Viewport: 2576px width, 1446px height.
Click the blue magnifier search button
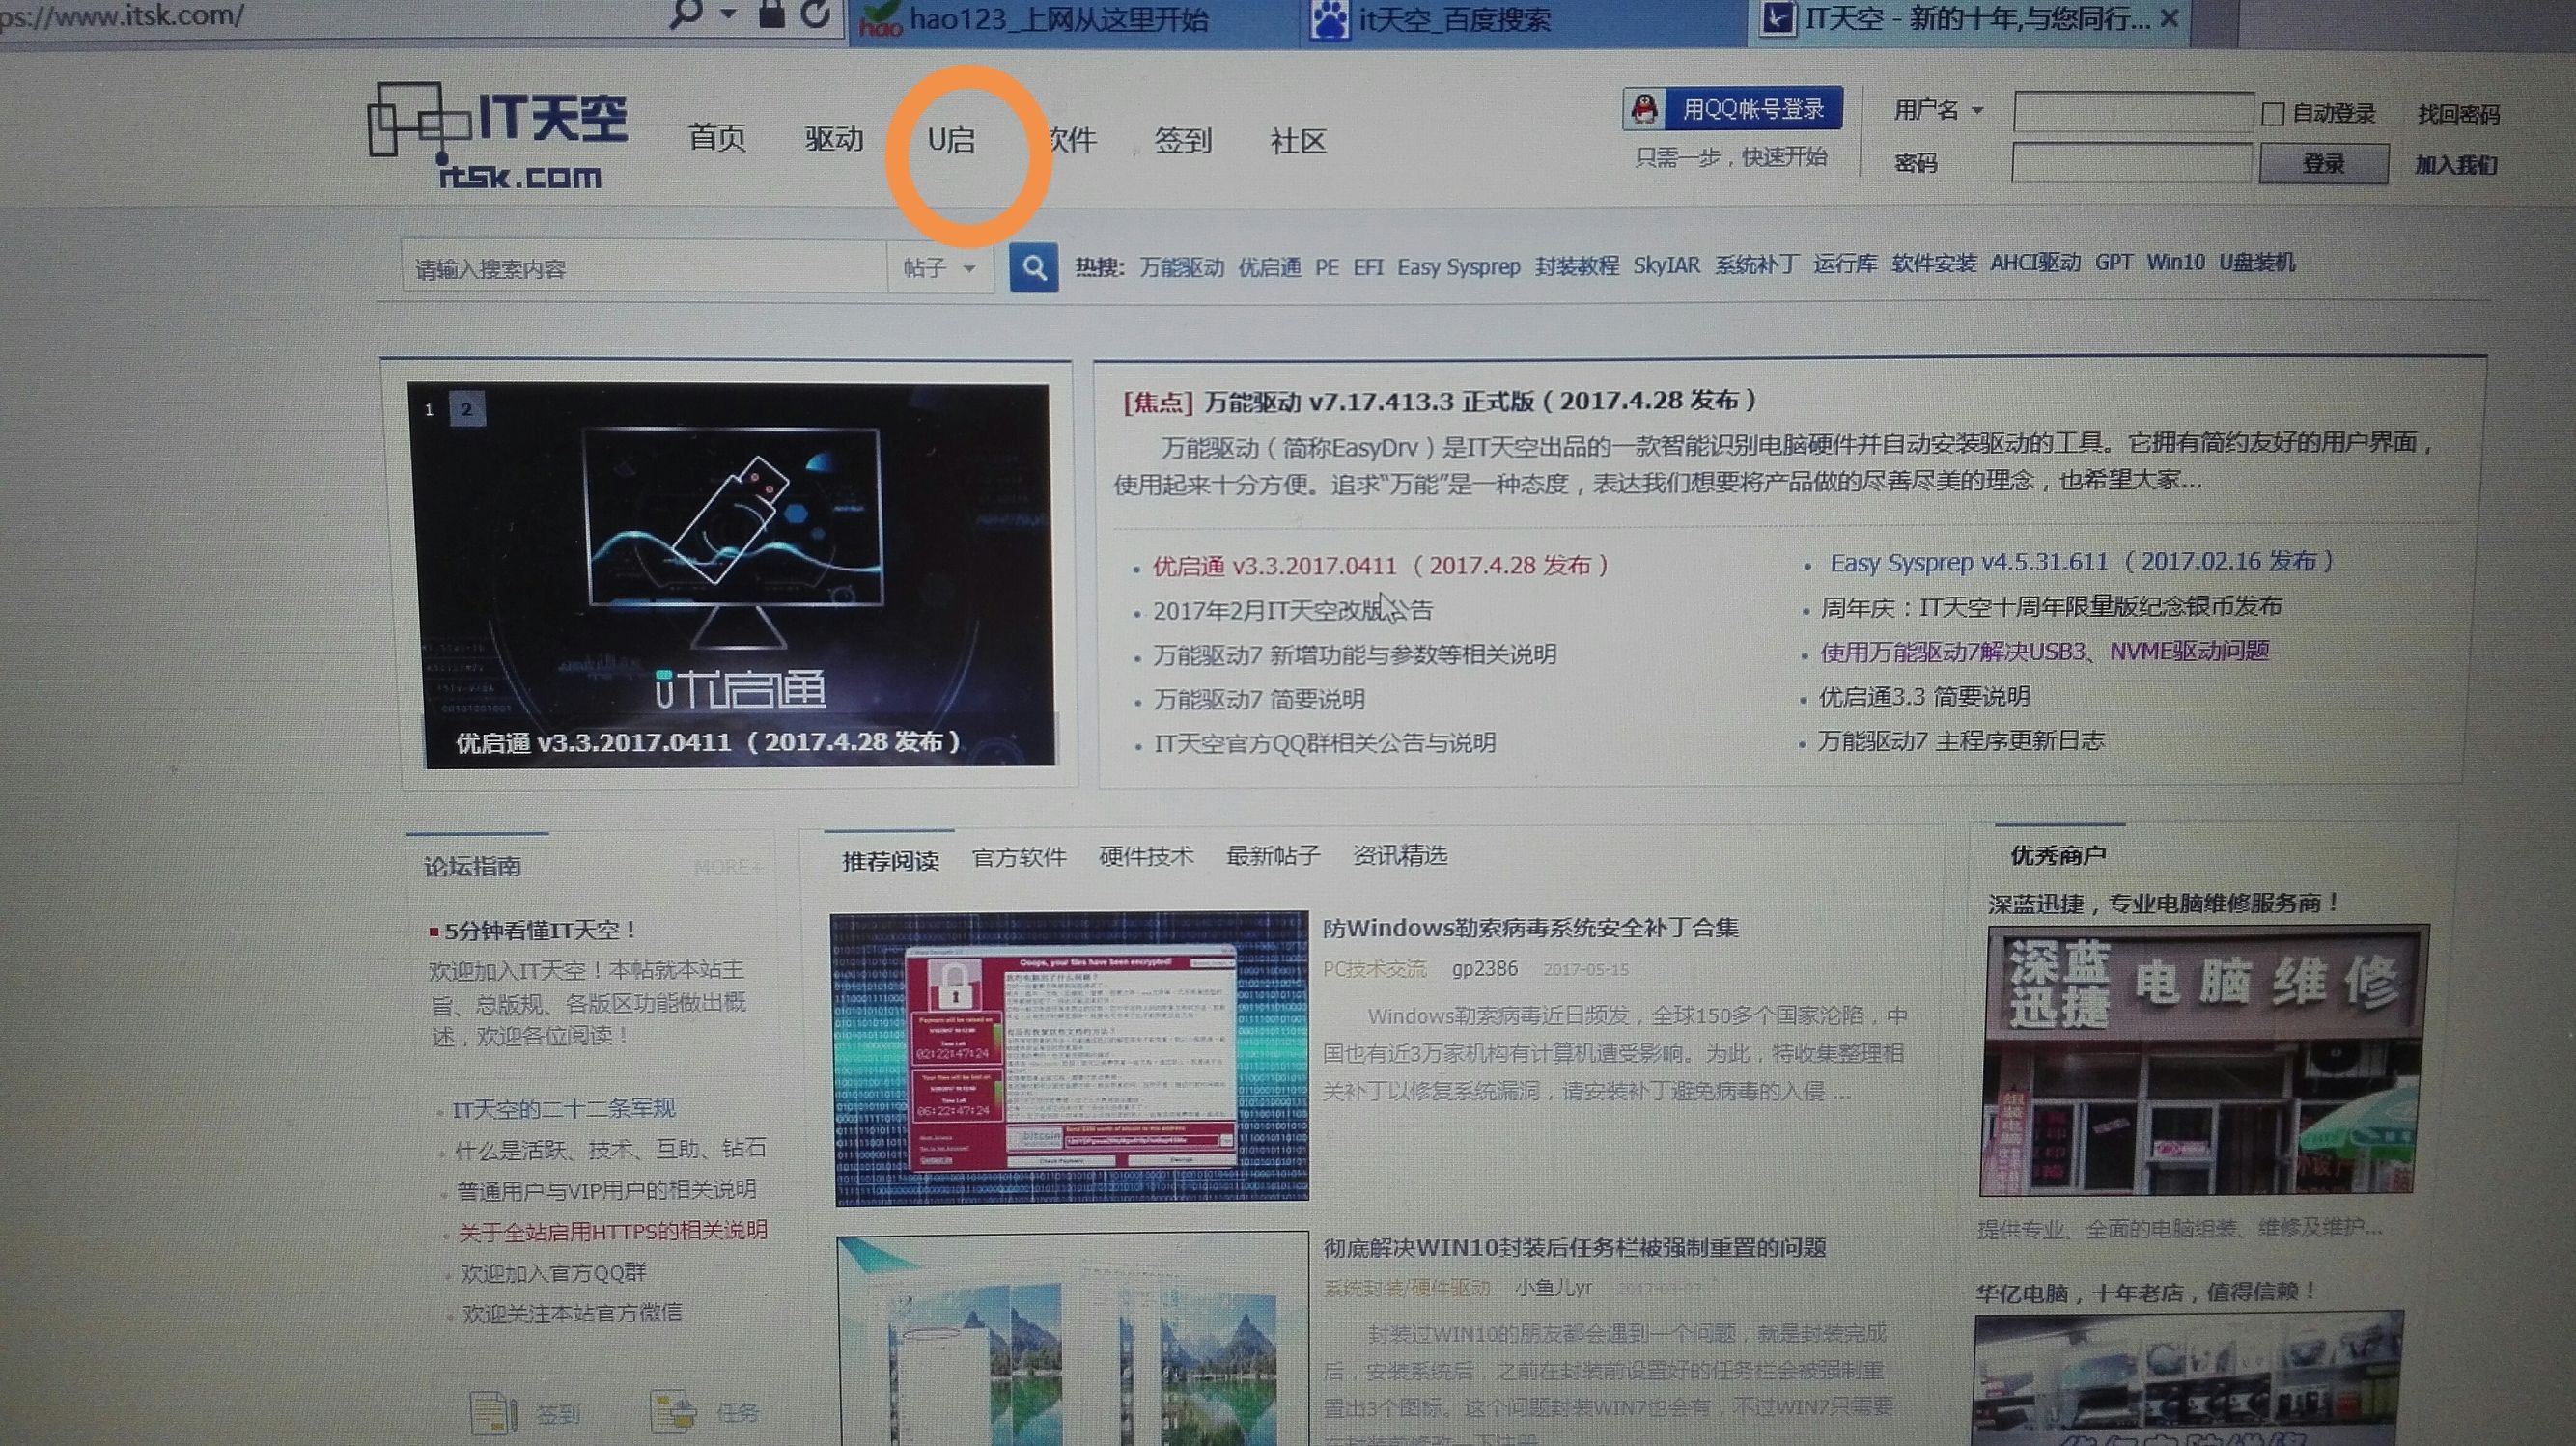coord(1034,268)
